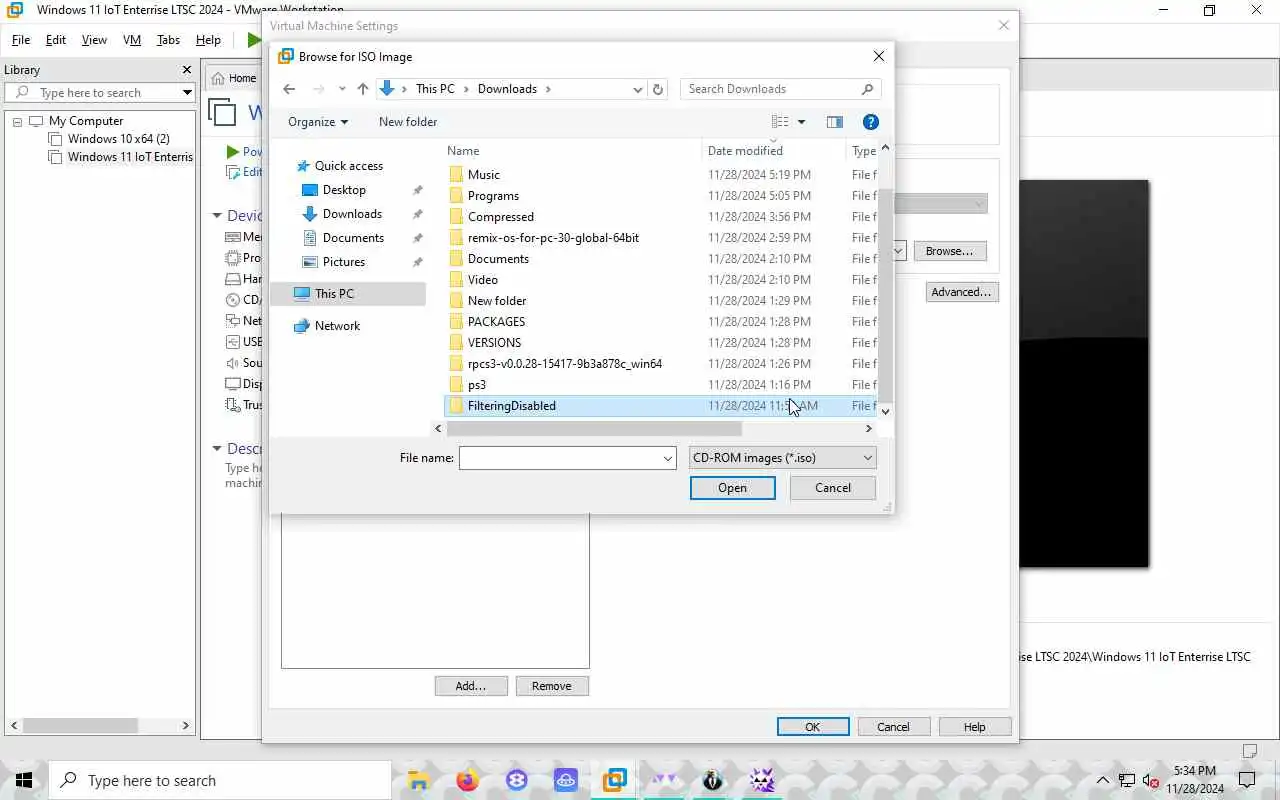This screenshot has height=800, width=1280.
Task: Open Firefox from the taskbar
Action: 467,780
